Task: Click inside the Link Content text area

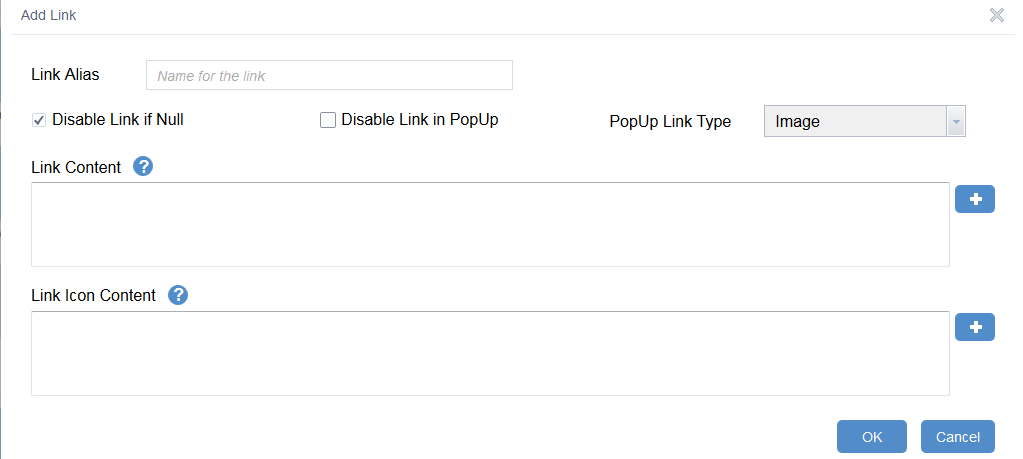Action: coord(490,224)
